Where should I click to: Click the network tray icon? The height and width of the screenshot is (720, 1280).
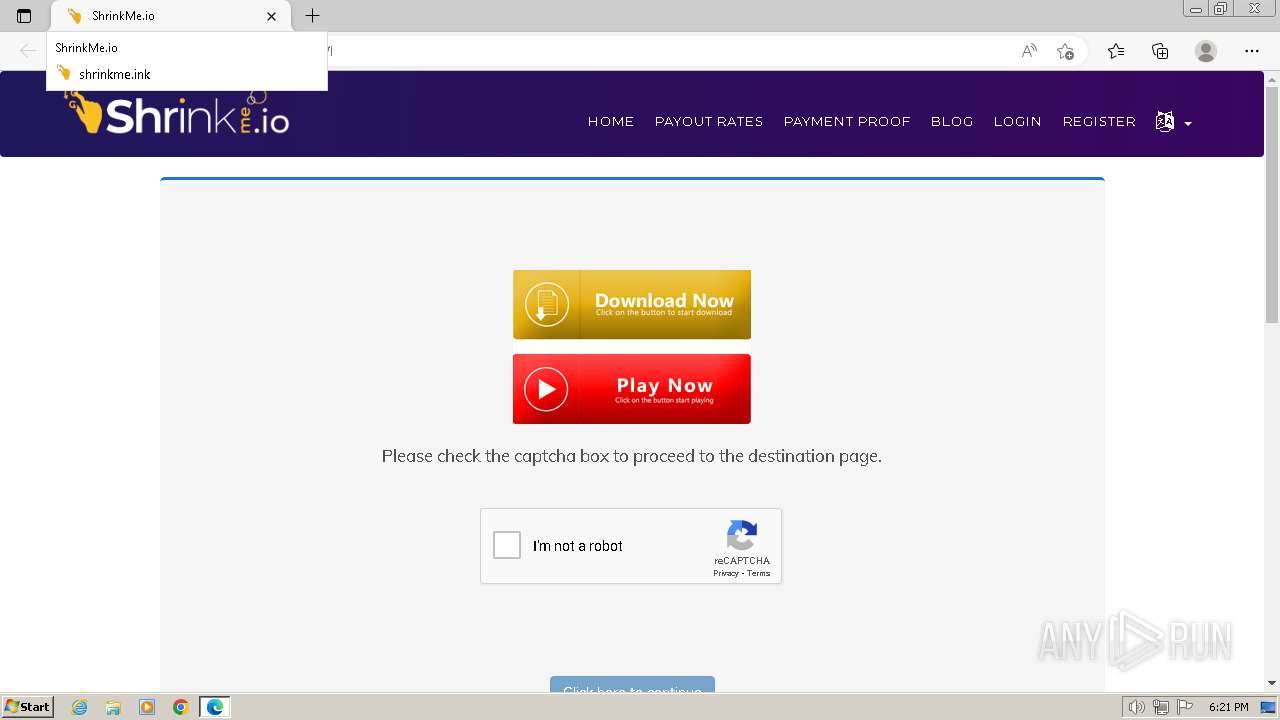(x=1160, y=707)
